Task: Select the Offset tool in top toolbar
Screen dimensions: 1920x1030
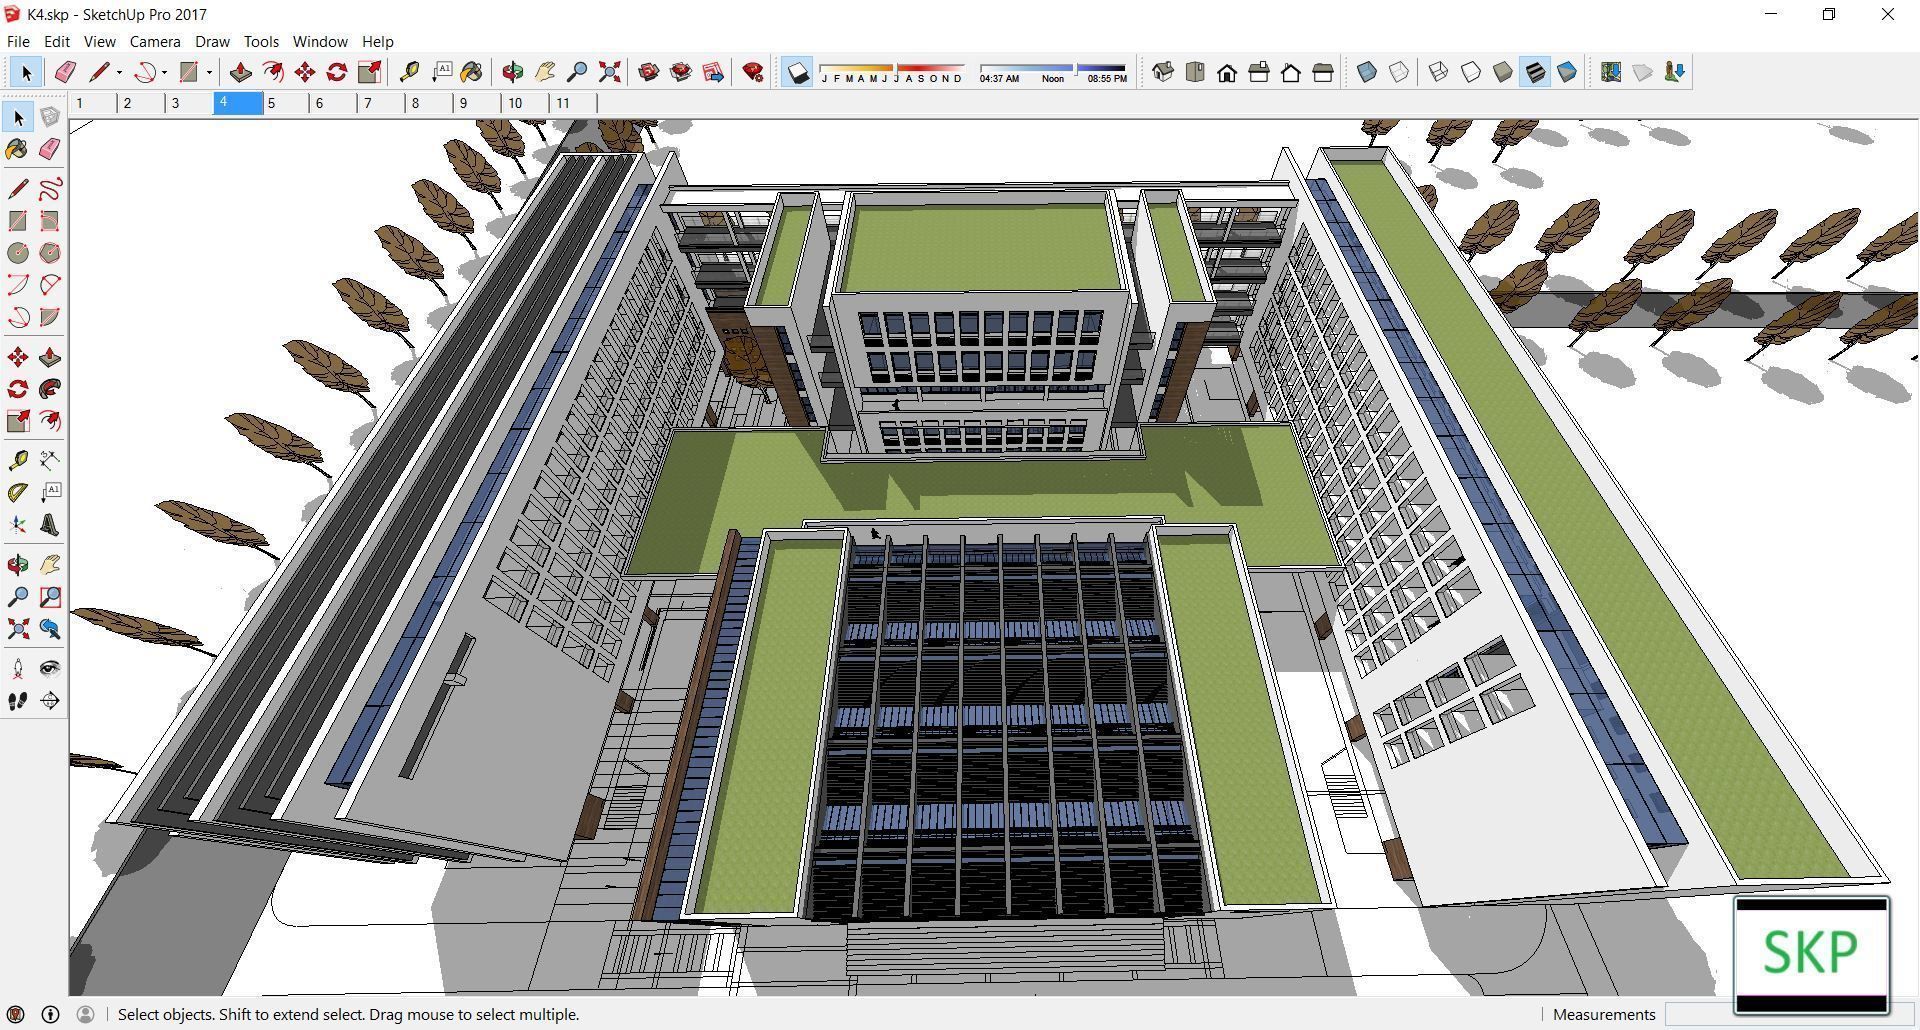Action: click(x=272, y=72)
